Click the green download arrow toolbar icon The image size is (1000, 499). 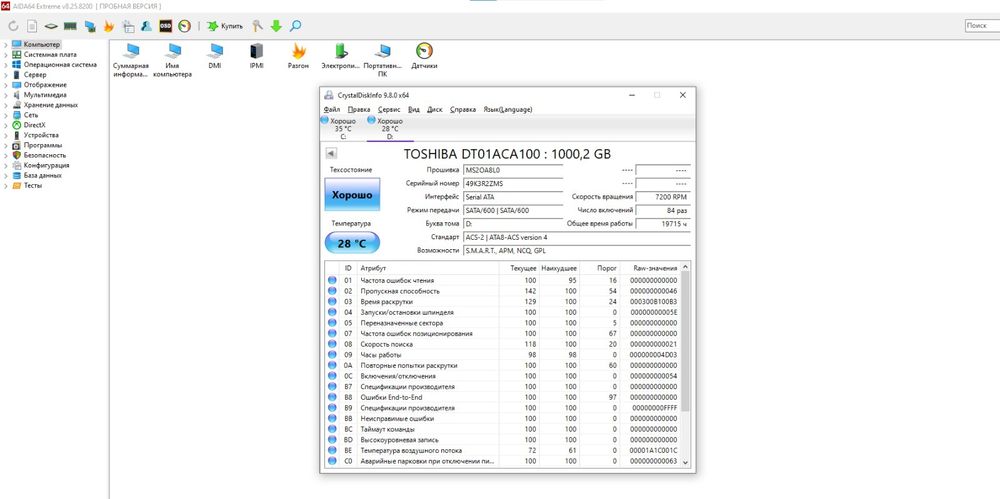pyautogui.click(x=276, y=26)
